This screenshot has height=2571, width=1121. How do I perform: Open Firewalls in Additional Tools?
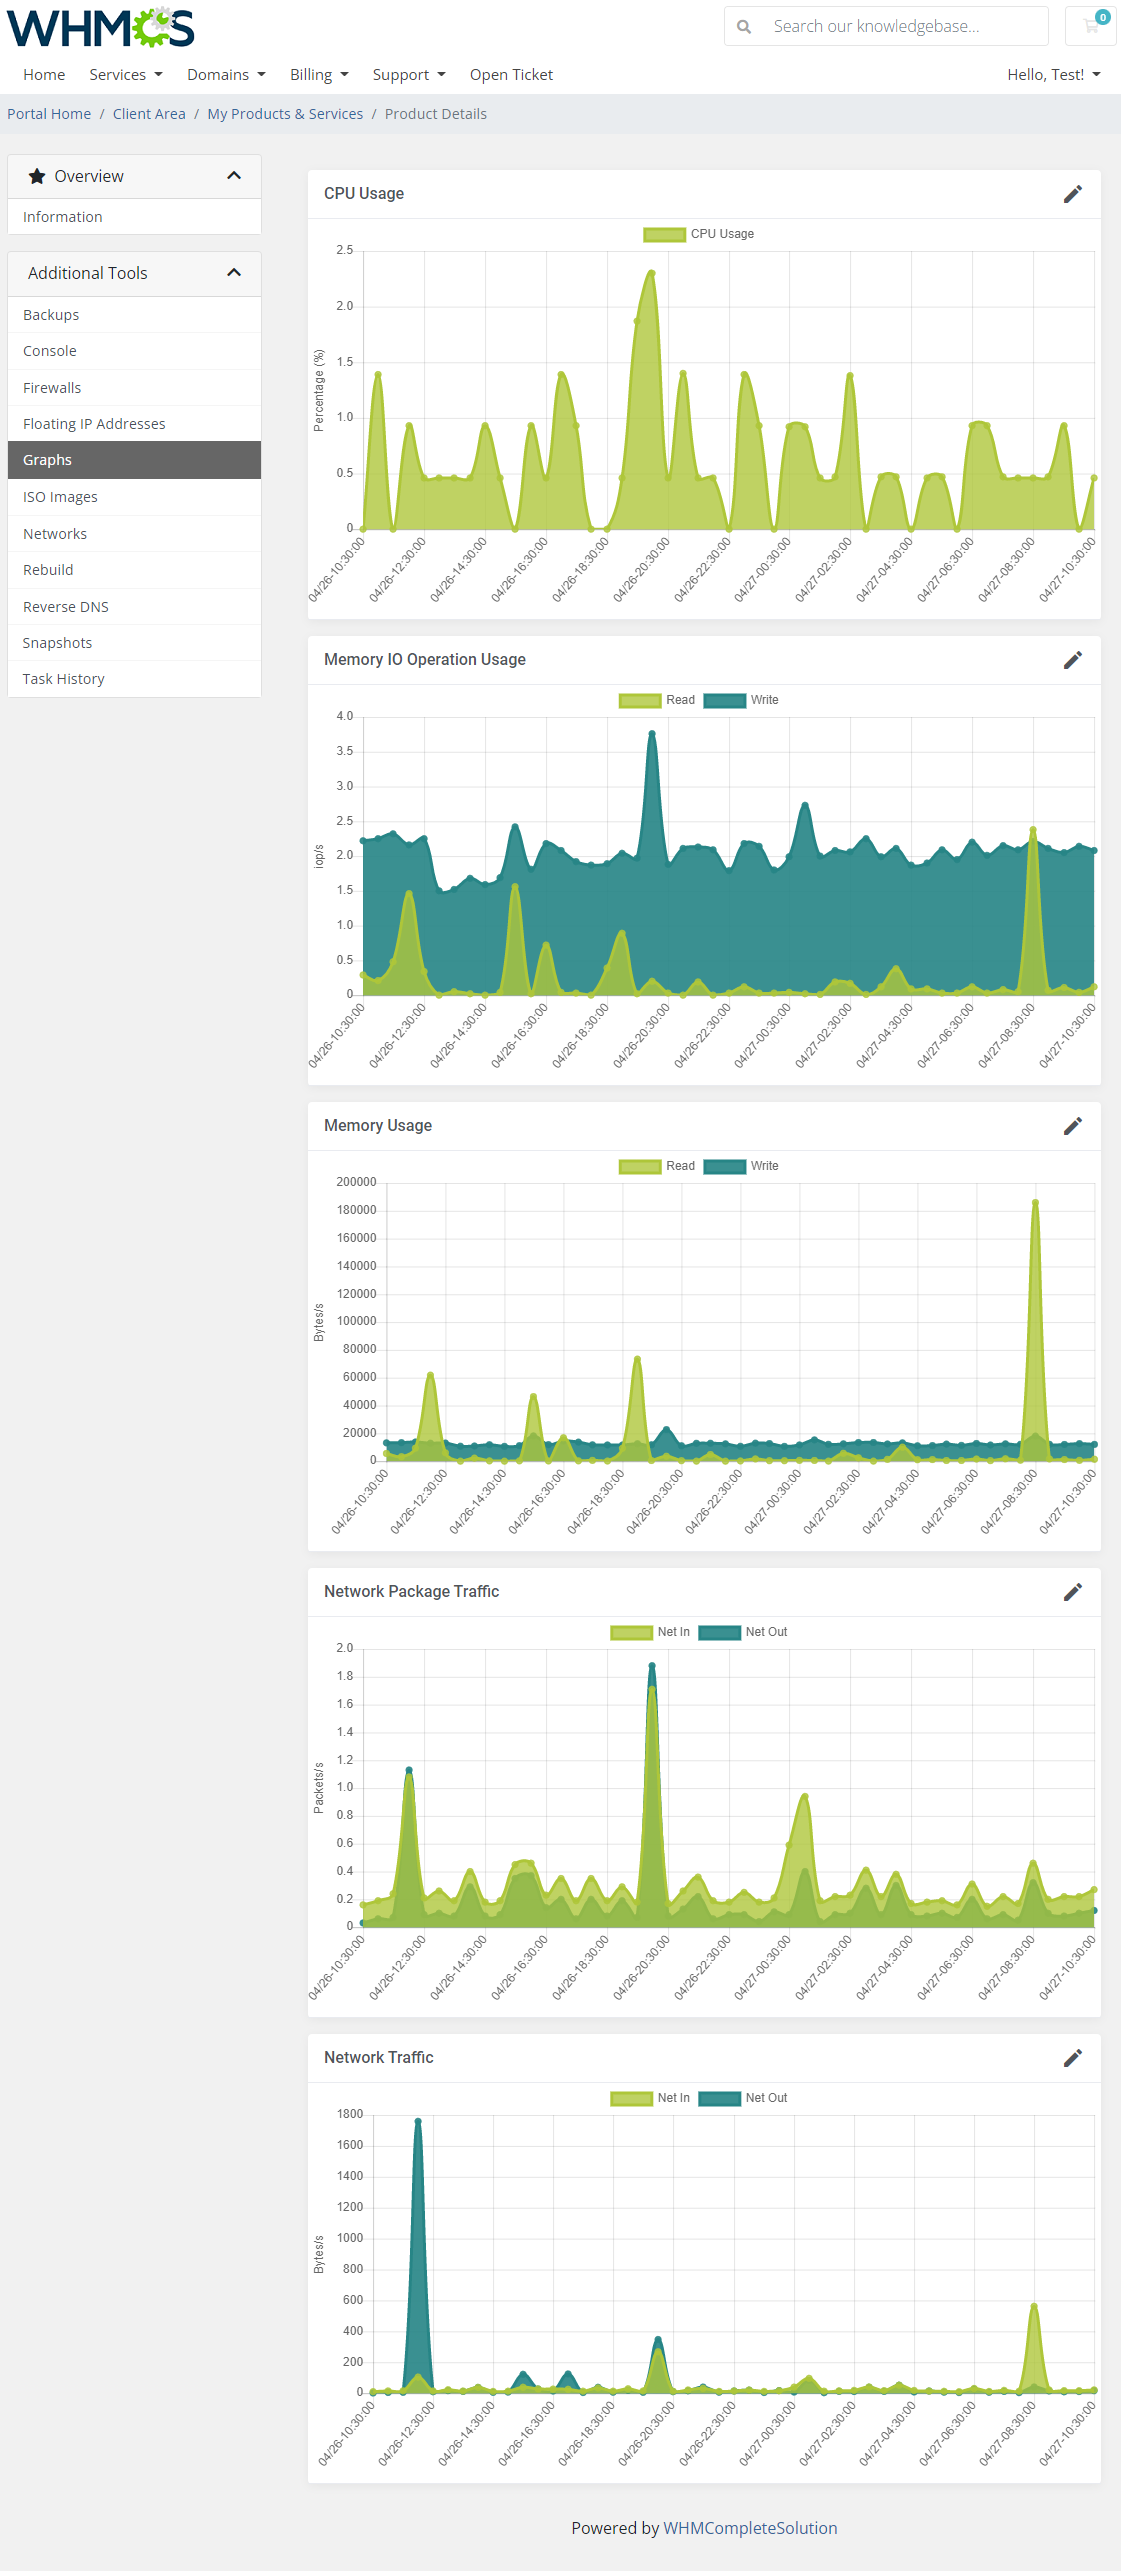[134, 388]
